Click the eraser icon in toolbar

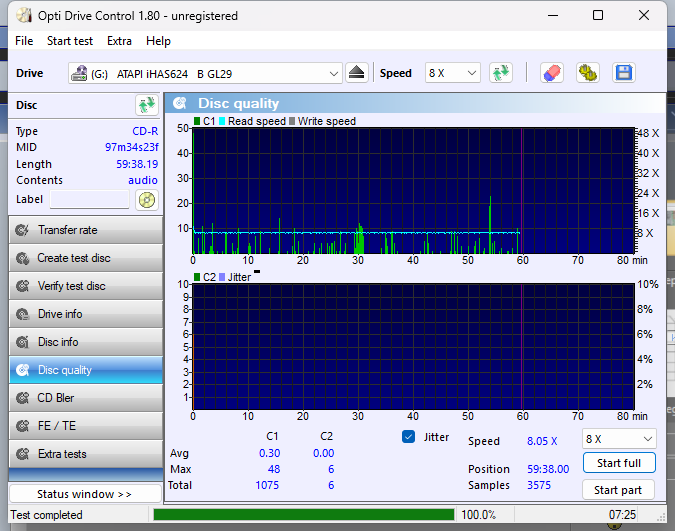tap(551, 73)
